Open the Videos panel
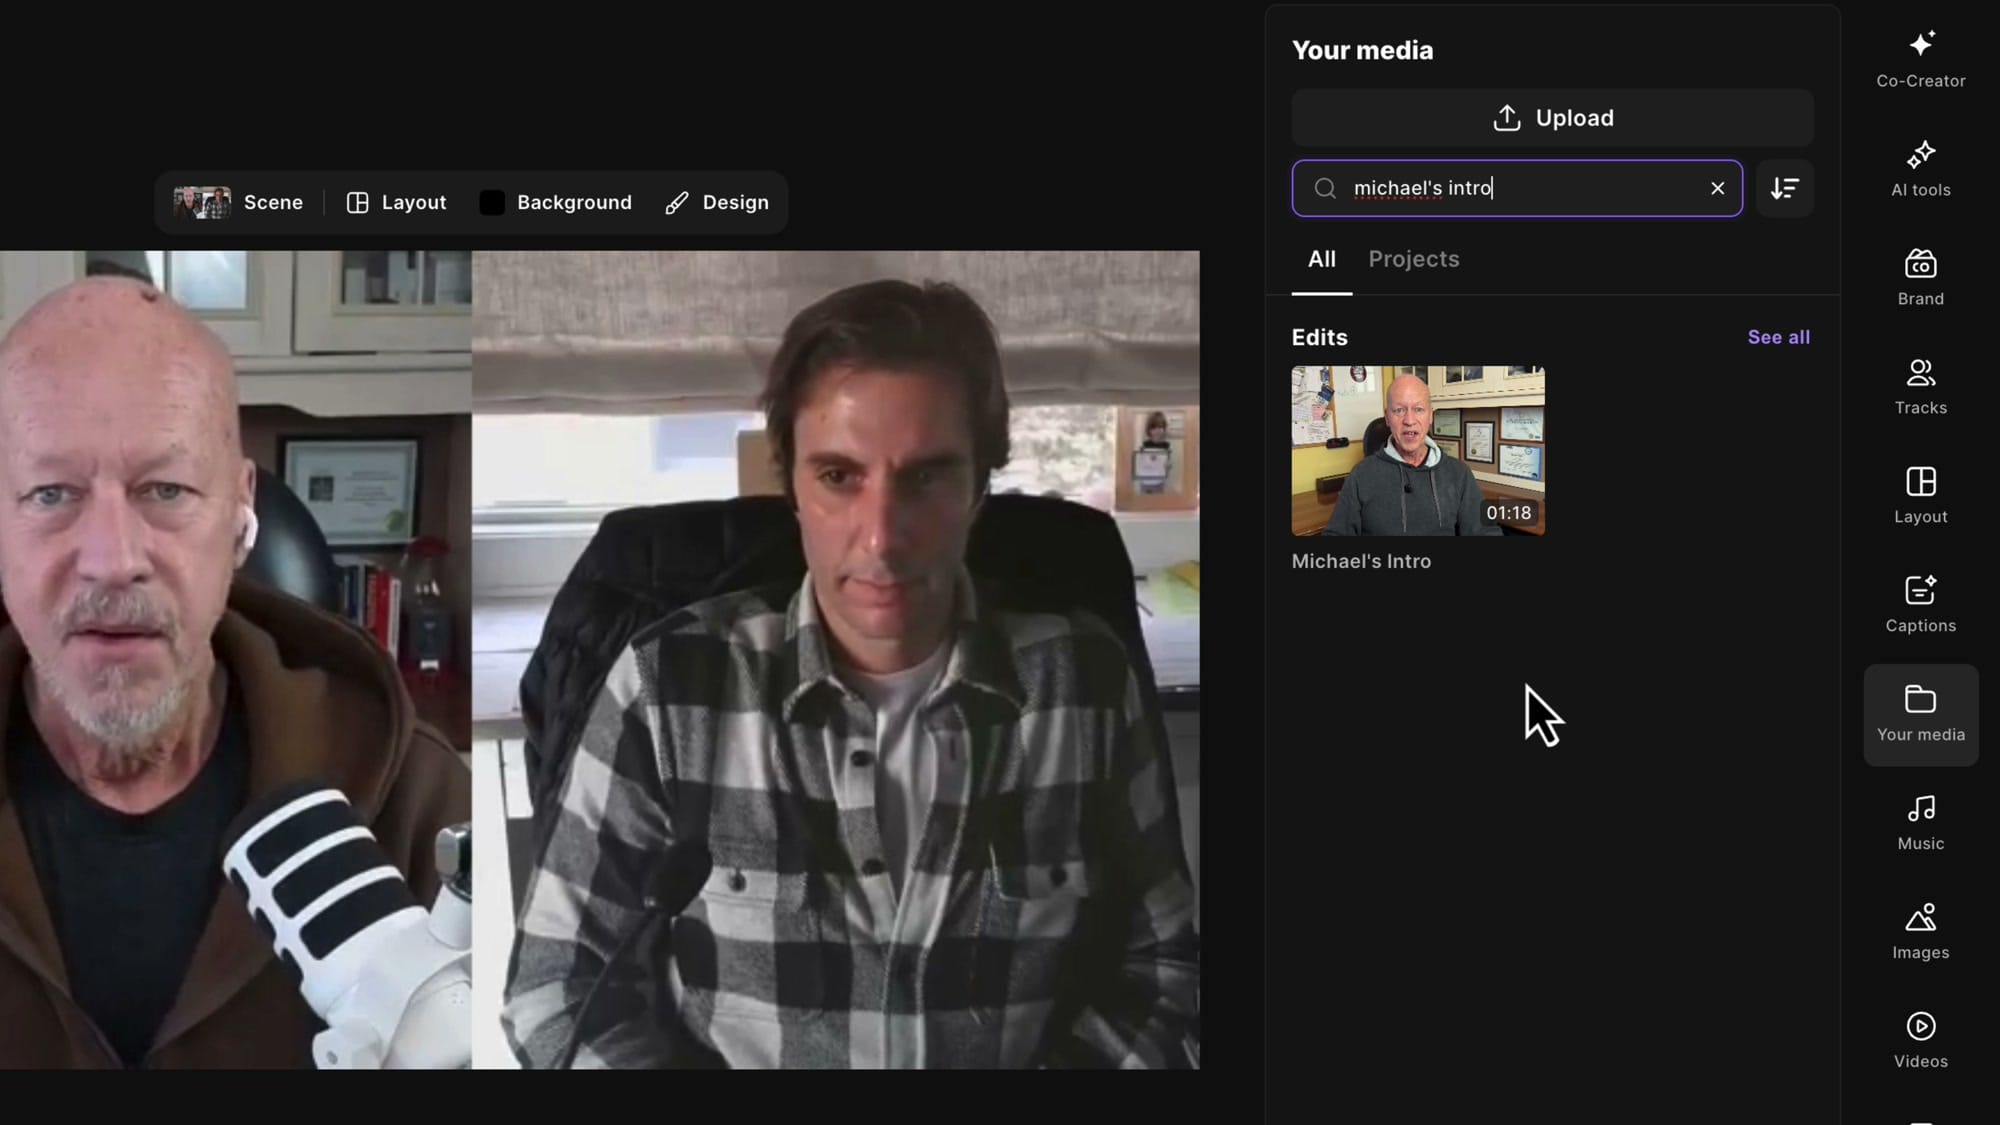 click(x=1920, y=1037)
